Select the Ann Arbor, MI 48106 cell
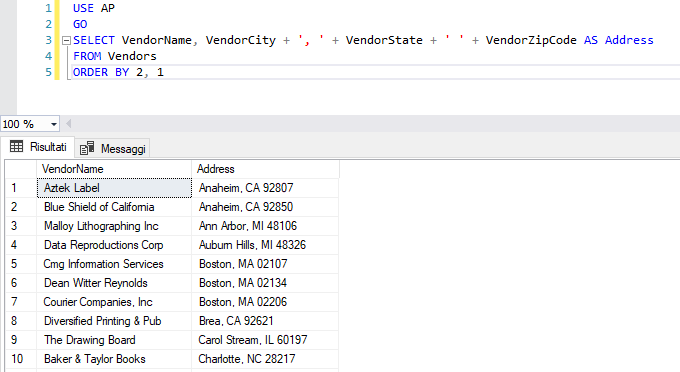 coord(265,226)
